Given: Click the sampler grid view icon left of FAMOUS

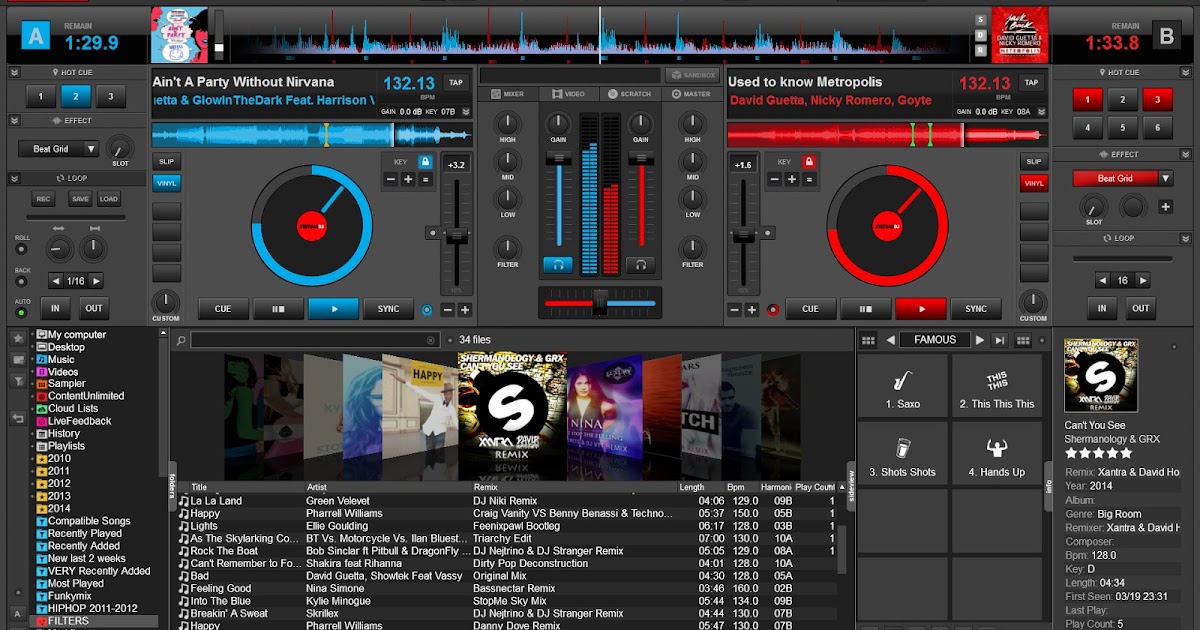Looking at the screenshot, I should click(x=868, y=340).
